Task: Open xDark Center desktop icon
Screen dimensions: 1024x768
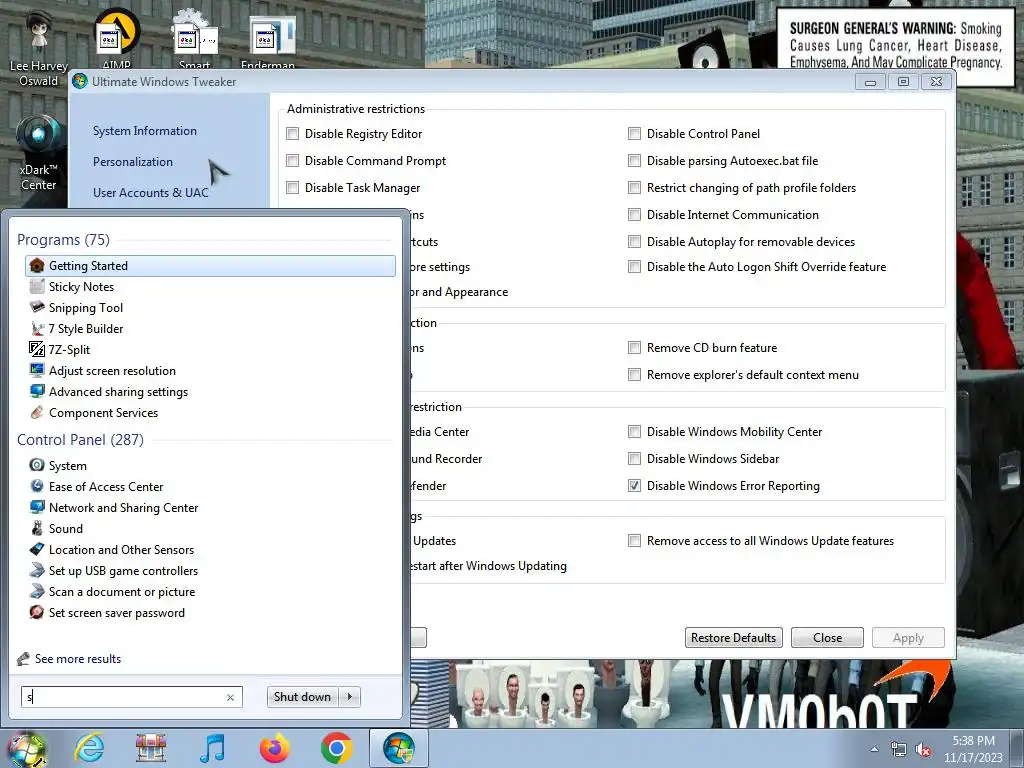Action: (39, 153)
